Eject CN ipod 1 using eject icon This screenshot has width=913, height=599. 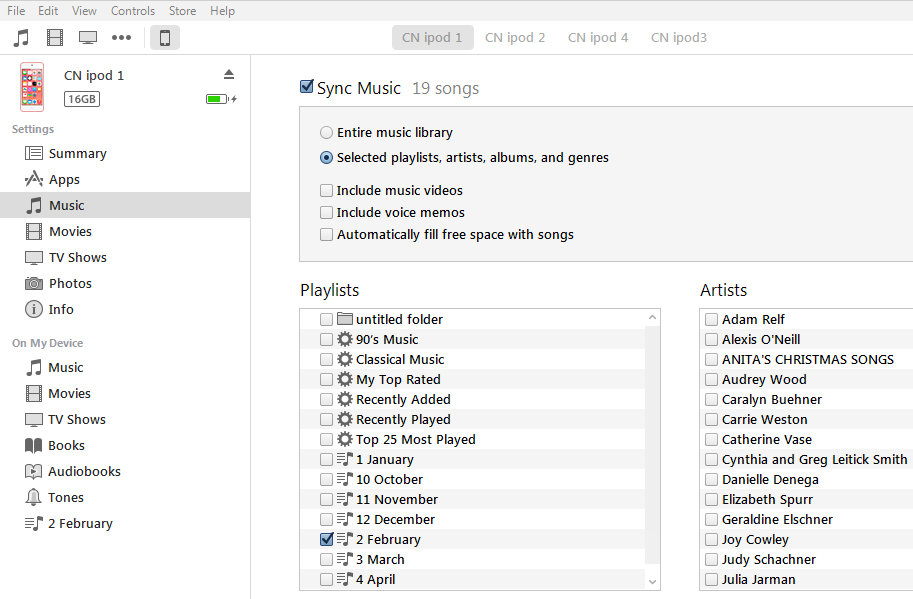tap(229, 75)
